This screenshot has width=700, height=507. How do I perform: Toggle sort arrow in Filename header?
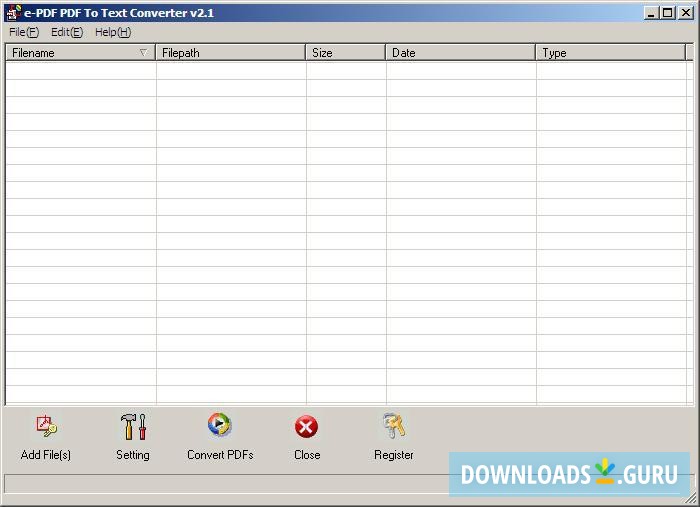pos(144,53)
